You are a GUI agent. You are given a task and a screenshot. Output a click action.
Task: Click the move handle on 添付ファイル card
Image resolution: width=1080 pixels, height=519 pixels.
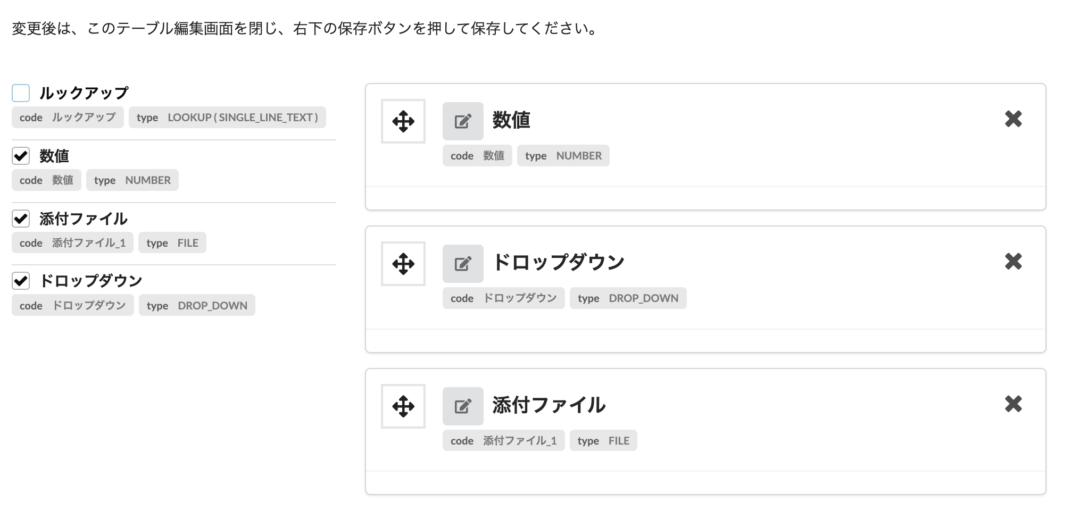403,406
